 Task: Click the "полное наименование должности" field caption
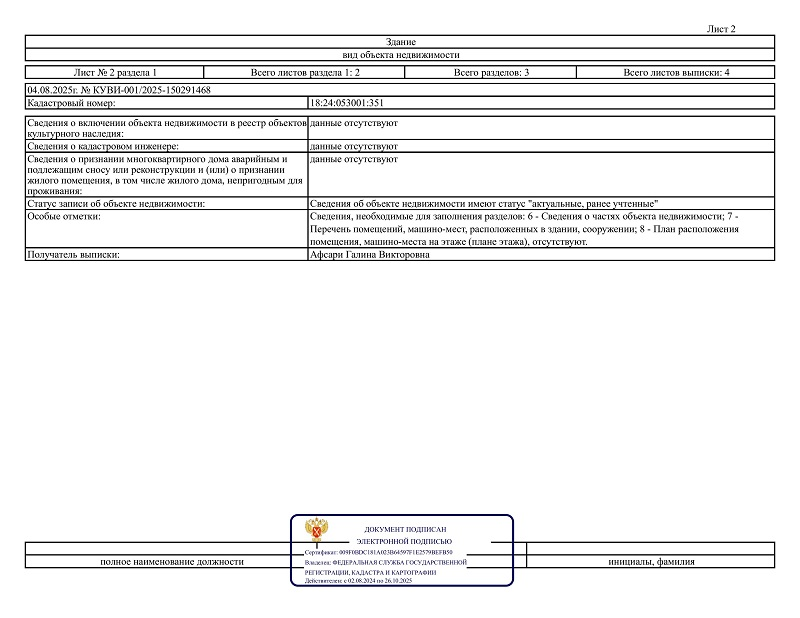[x=172, y=562]
